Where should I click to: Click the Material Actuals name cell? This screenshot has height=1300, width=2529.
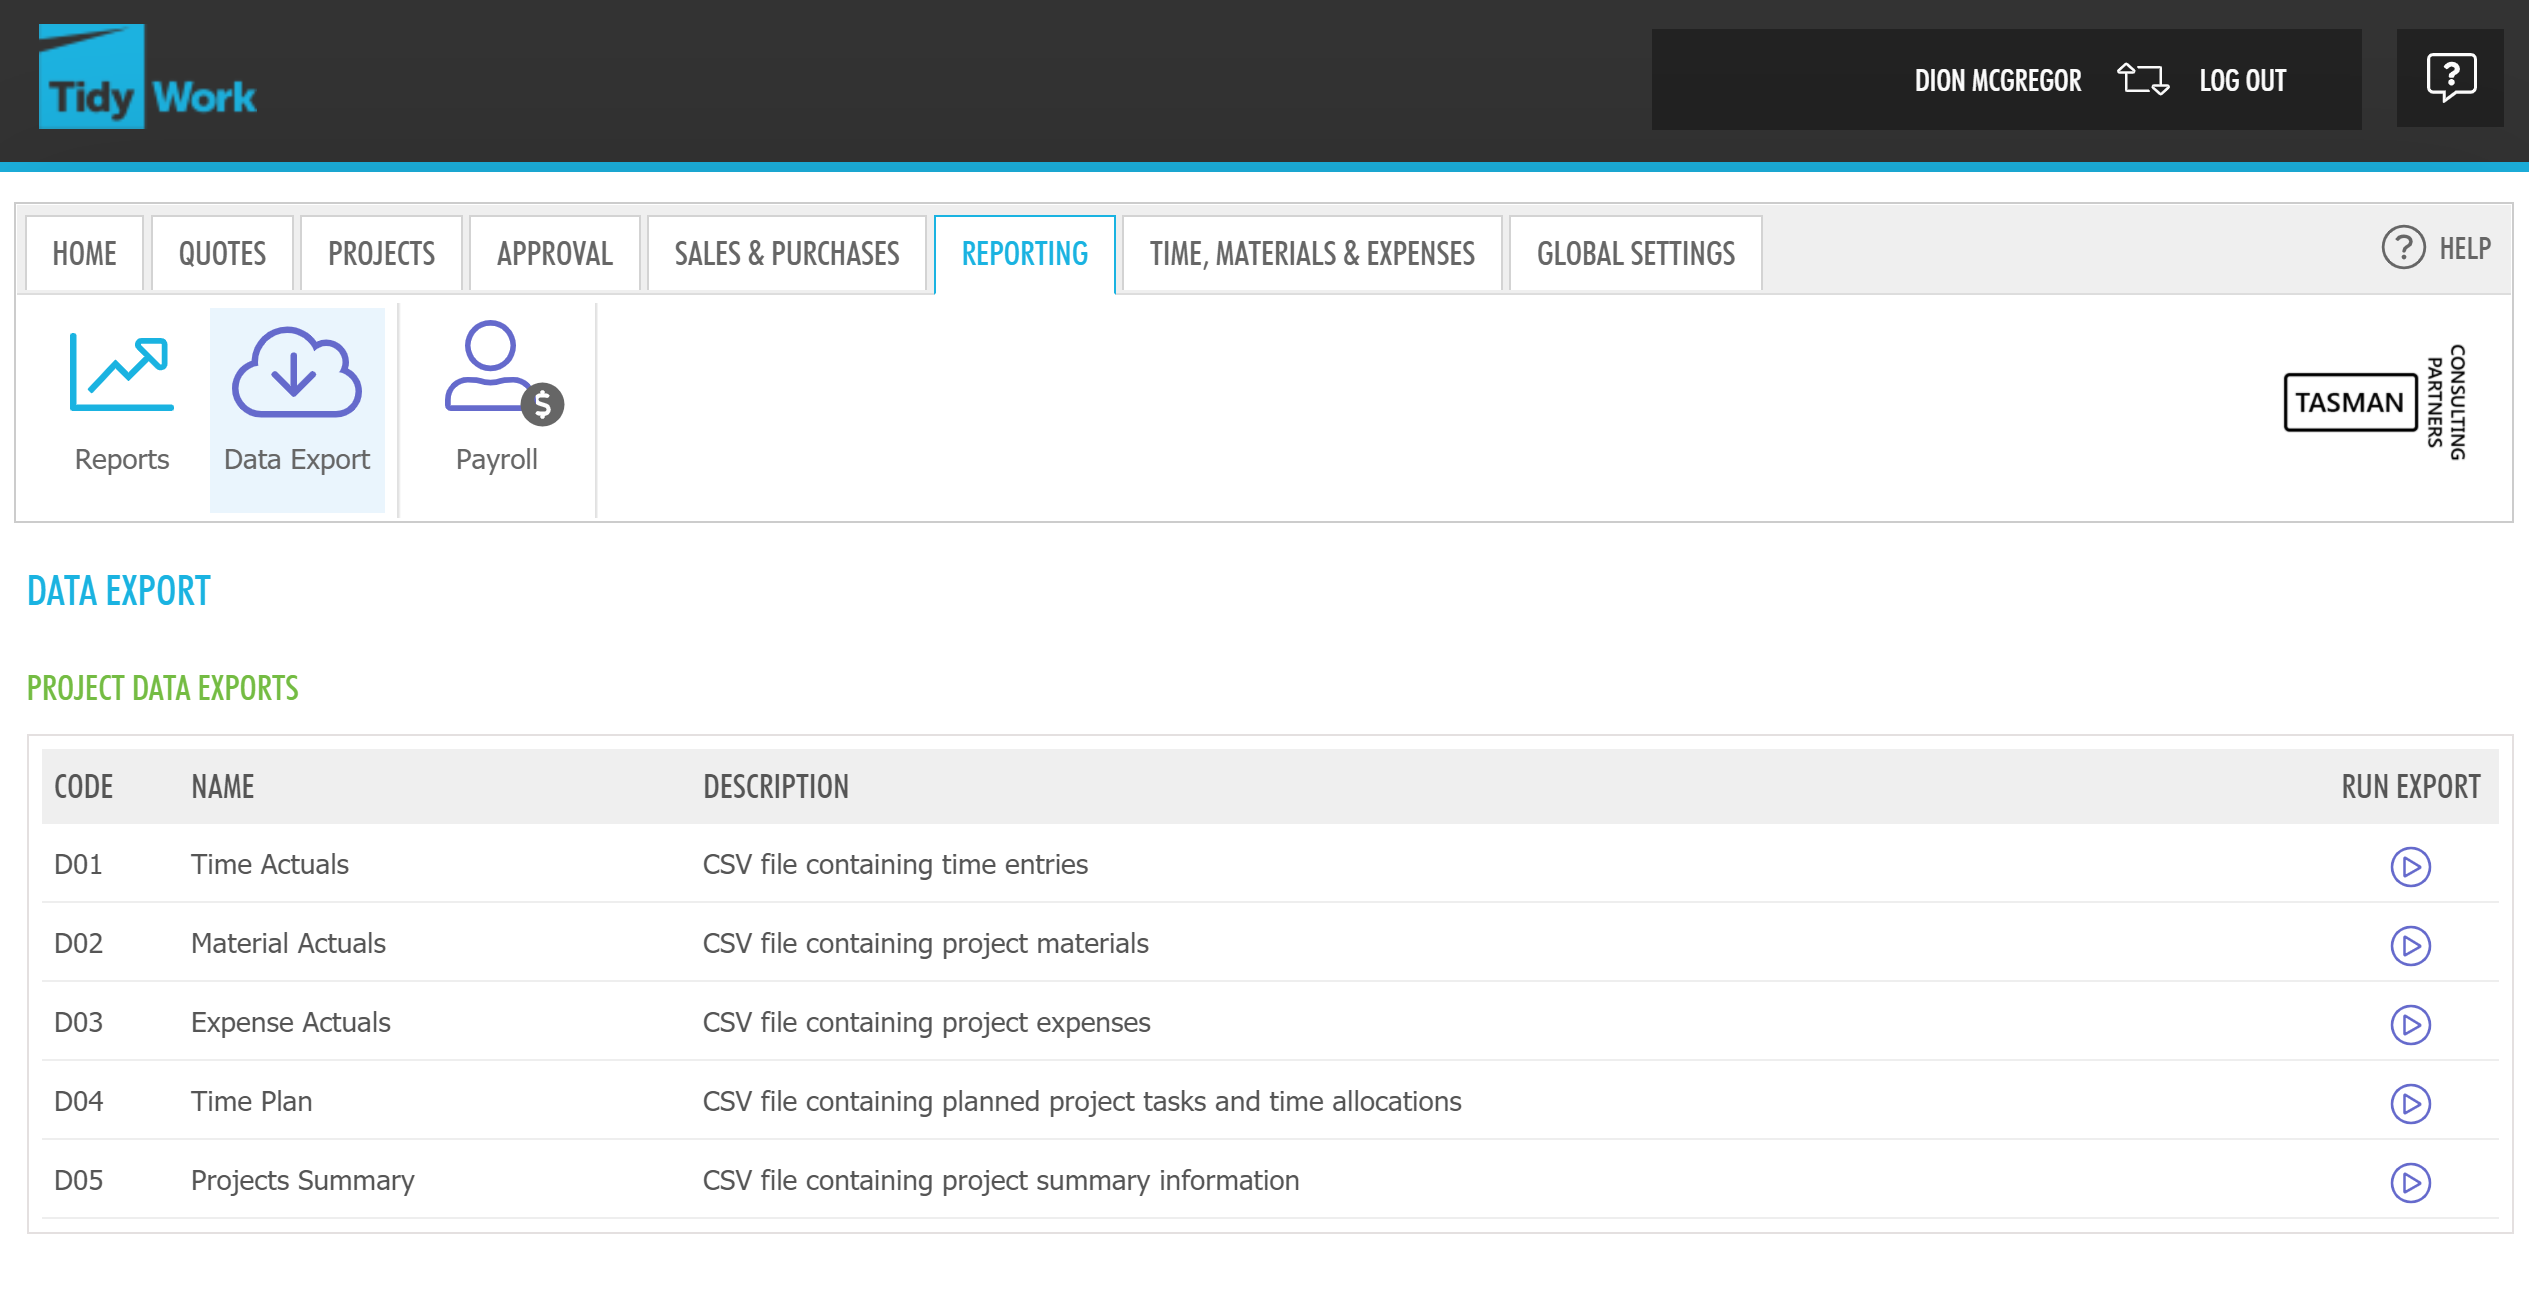[288, 944]
